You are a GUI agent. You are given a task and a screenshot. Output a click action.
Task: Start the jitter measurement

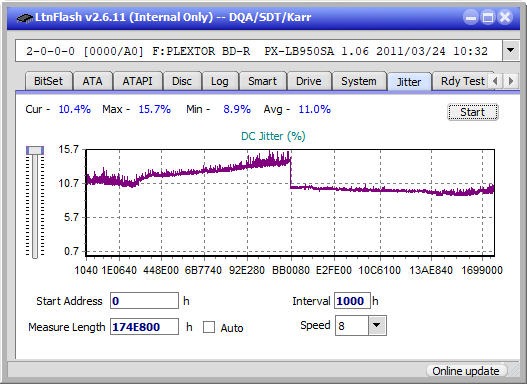(x=473, y=112)
